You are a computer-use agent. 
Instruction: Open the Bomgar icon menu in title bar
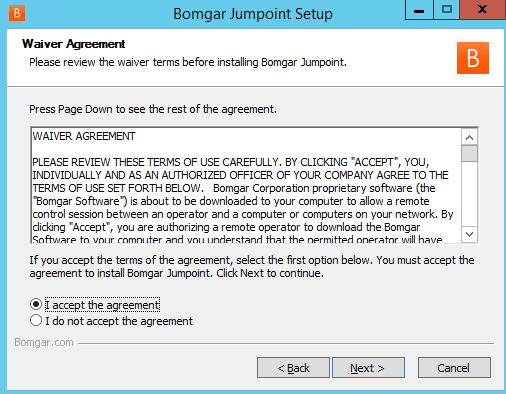[17, 13]
